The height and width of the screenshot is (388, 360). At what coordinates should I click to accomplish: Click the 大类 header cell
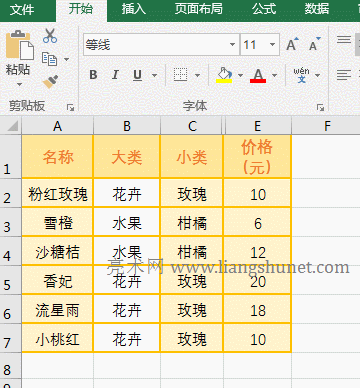tap(127, 157)
